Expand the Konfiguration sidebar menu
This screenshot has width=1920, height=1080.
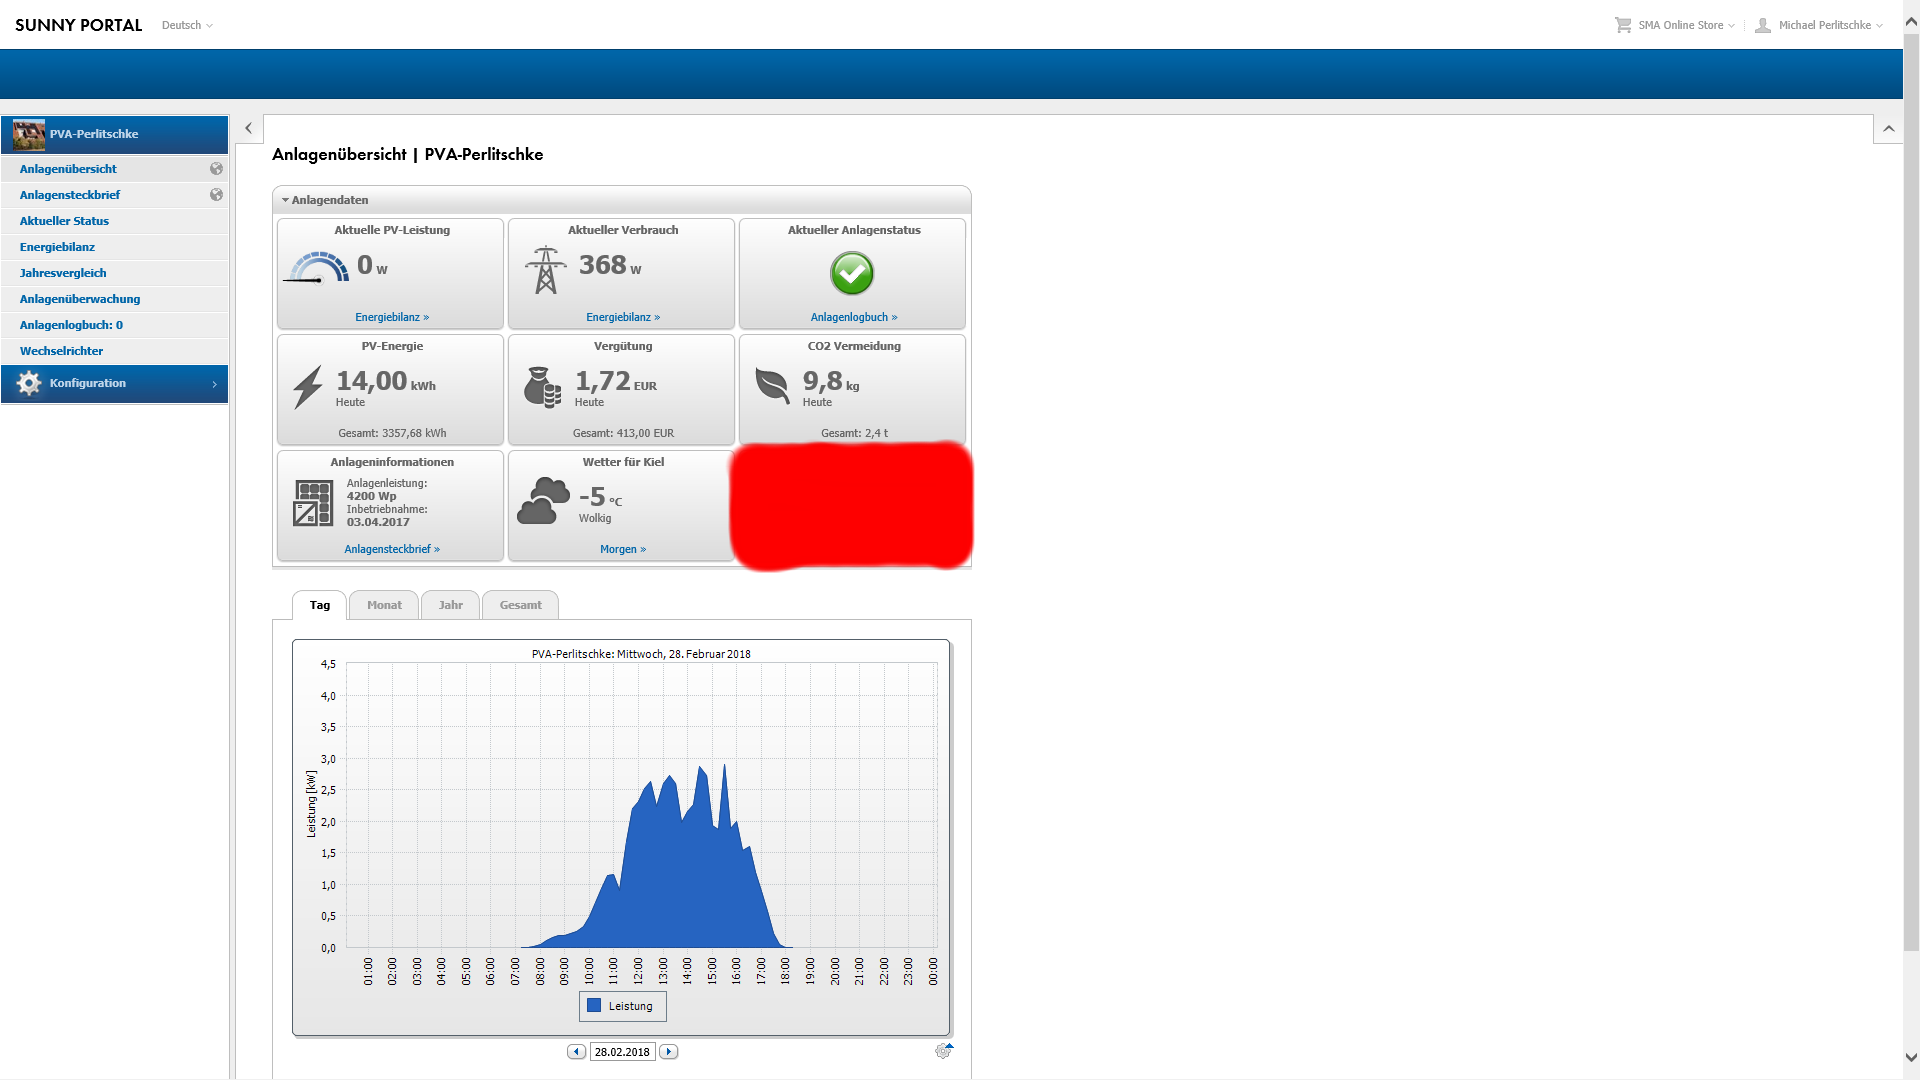(115, 383)
